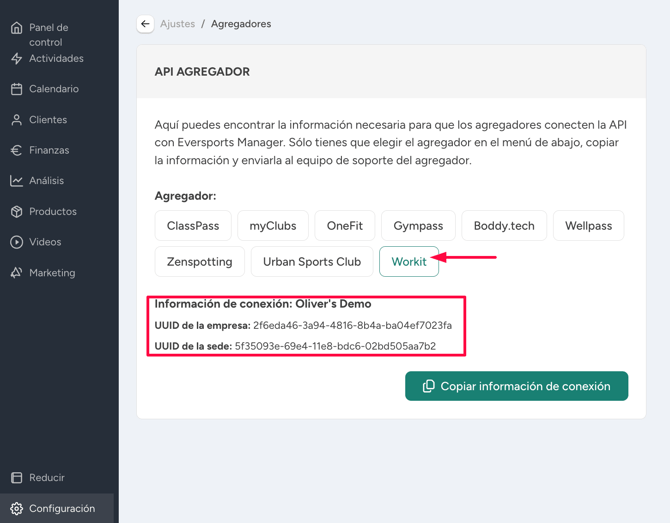Open Configuración in the sidebar

[x=61, y=508]
